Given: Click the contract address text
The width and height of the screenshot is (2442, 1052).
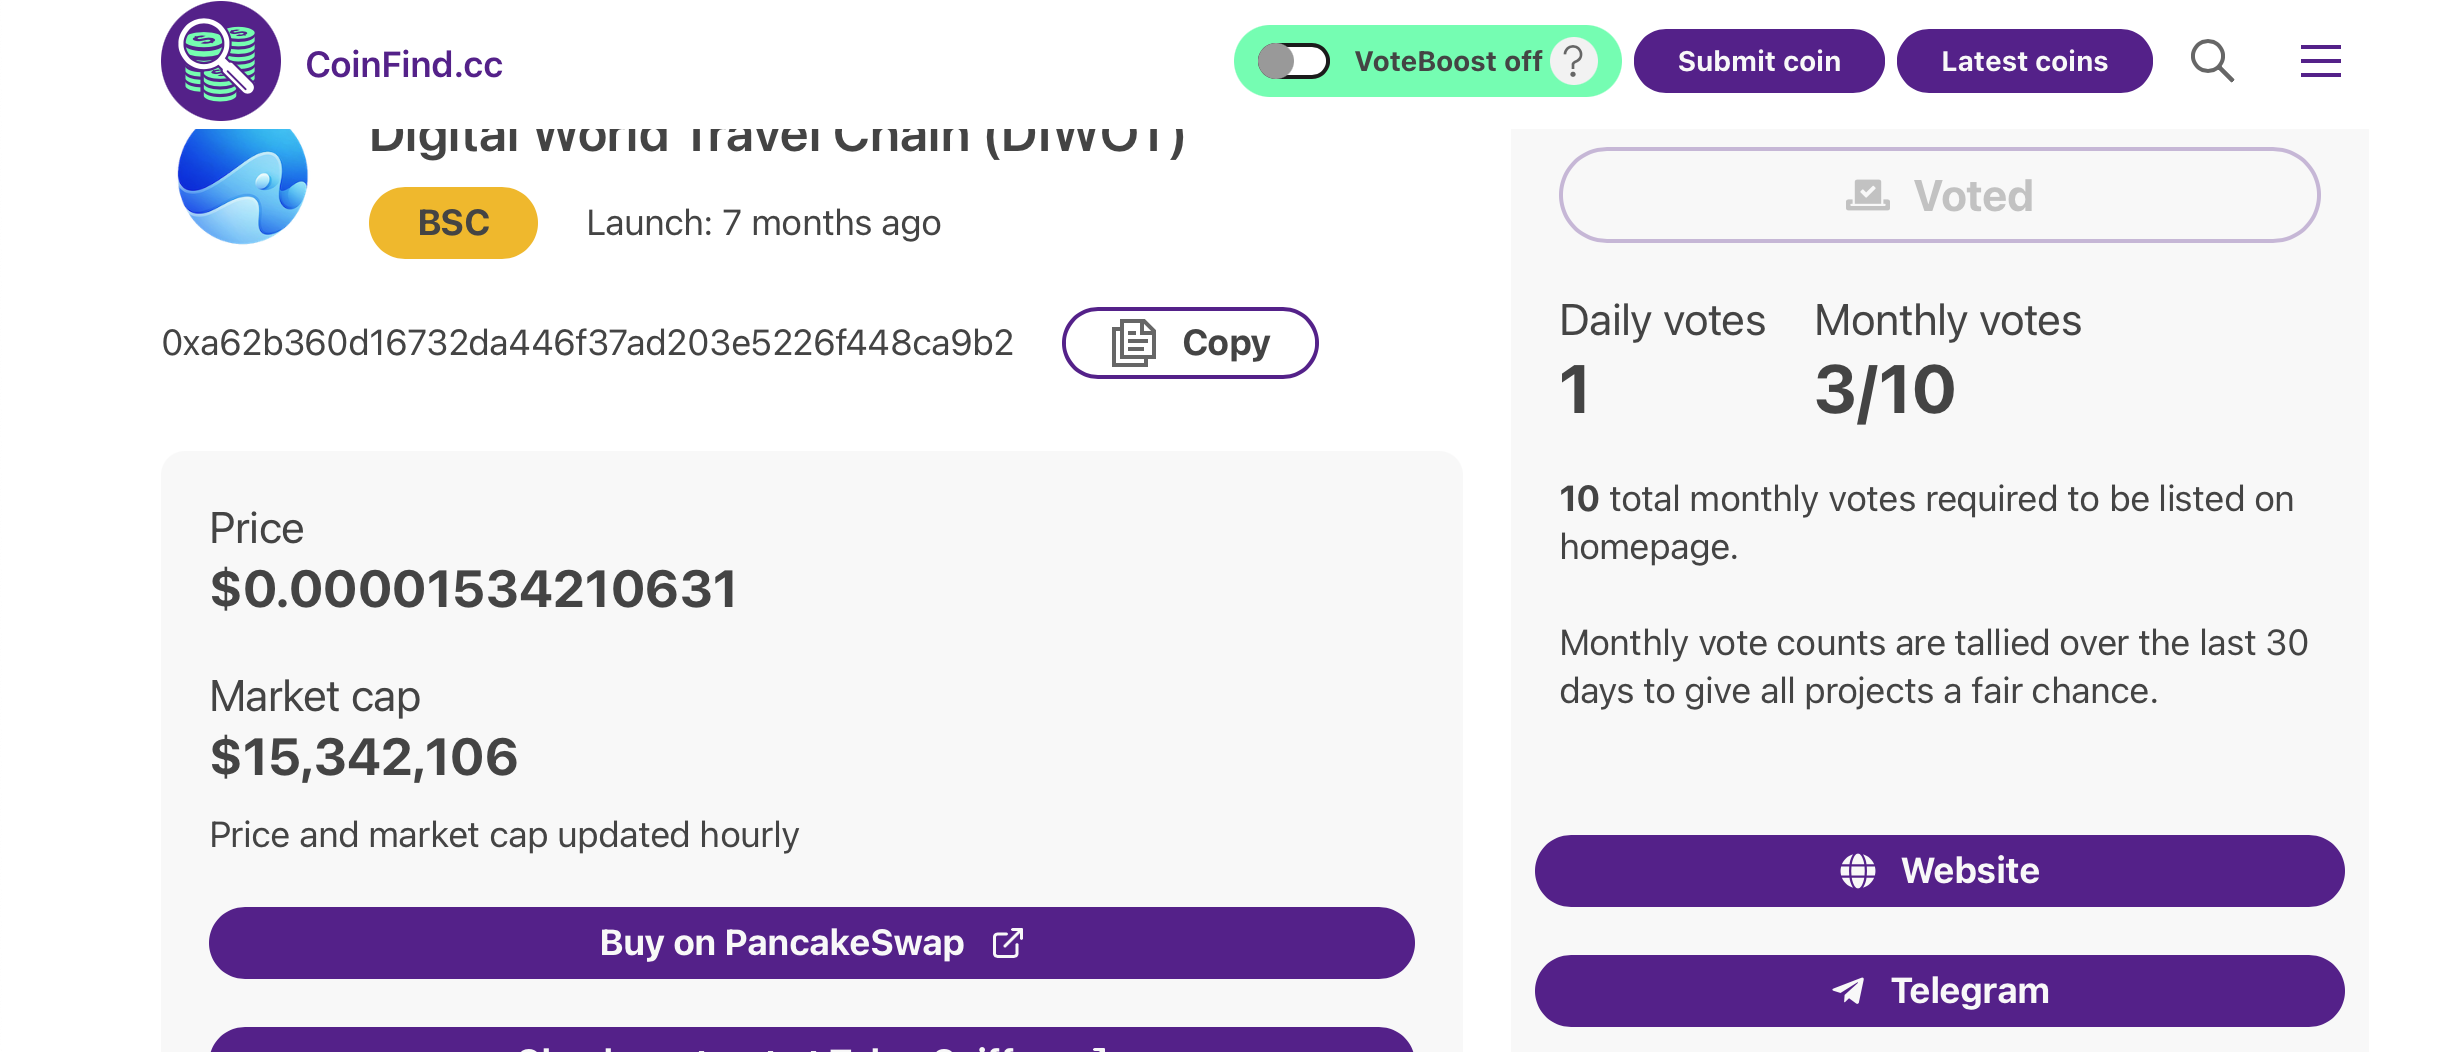Looking at the screenshot, I should (587, 343).
